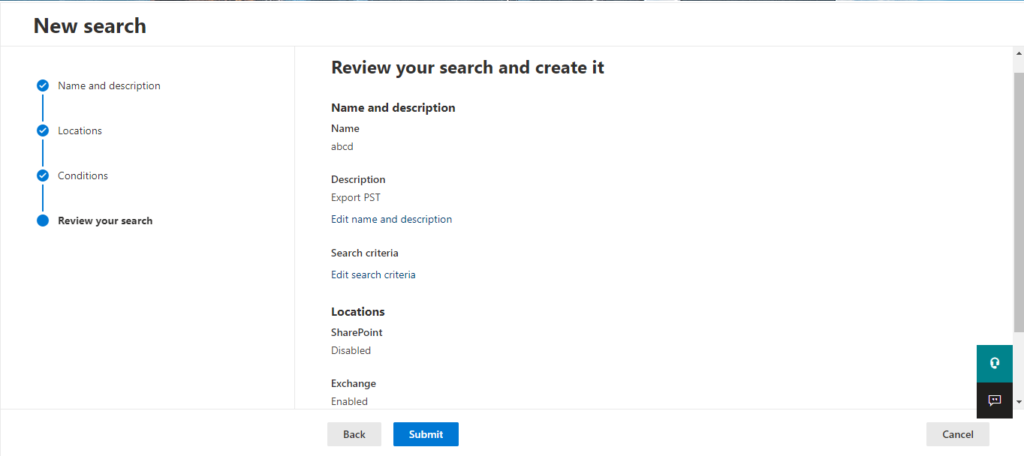
Task: Click the Locations step checkmark icon
Action: click(x=42, y=131)
